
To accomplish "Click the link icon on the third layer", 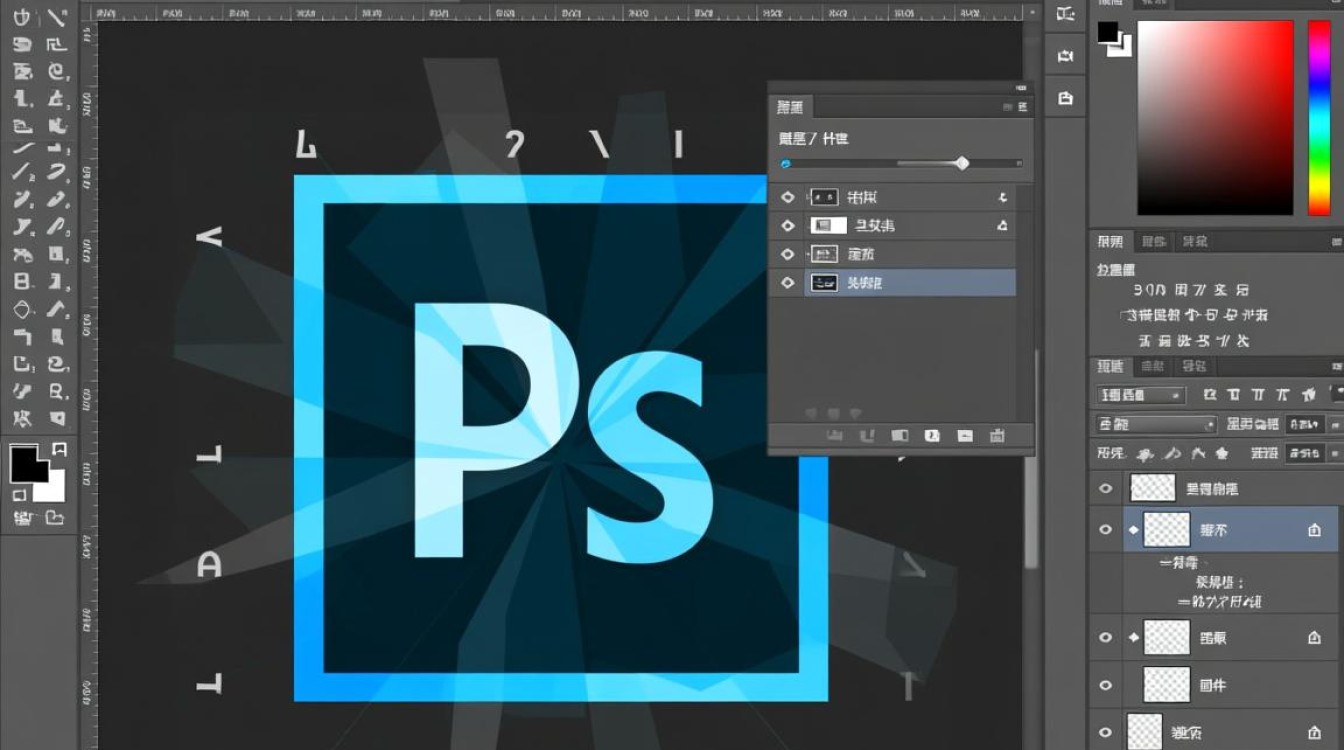I will [x=1134, y=637].
